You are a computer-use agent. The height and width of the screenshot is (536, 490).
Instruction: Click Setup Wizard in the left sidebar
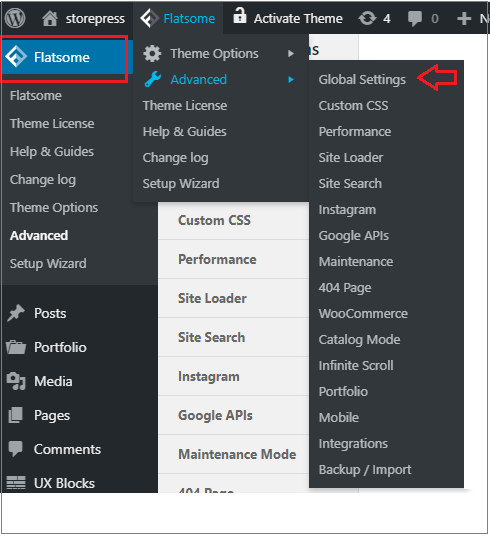(48, 264)
